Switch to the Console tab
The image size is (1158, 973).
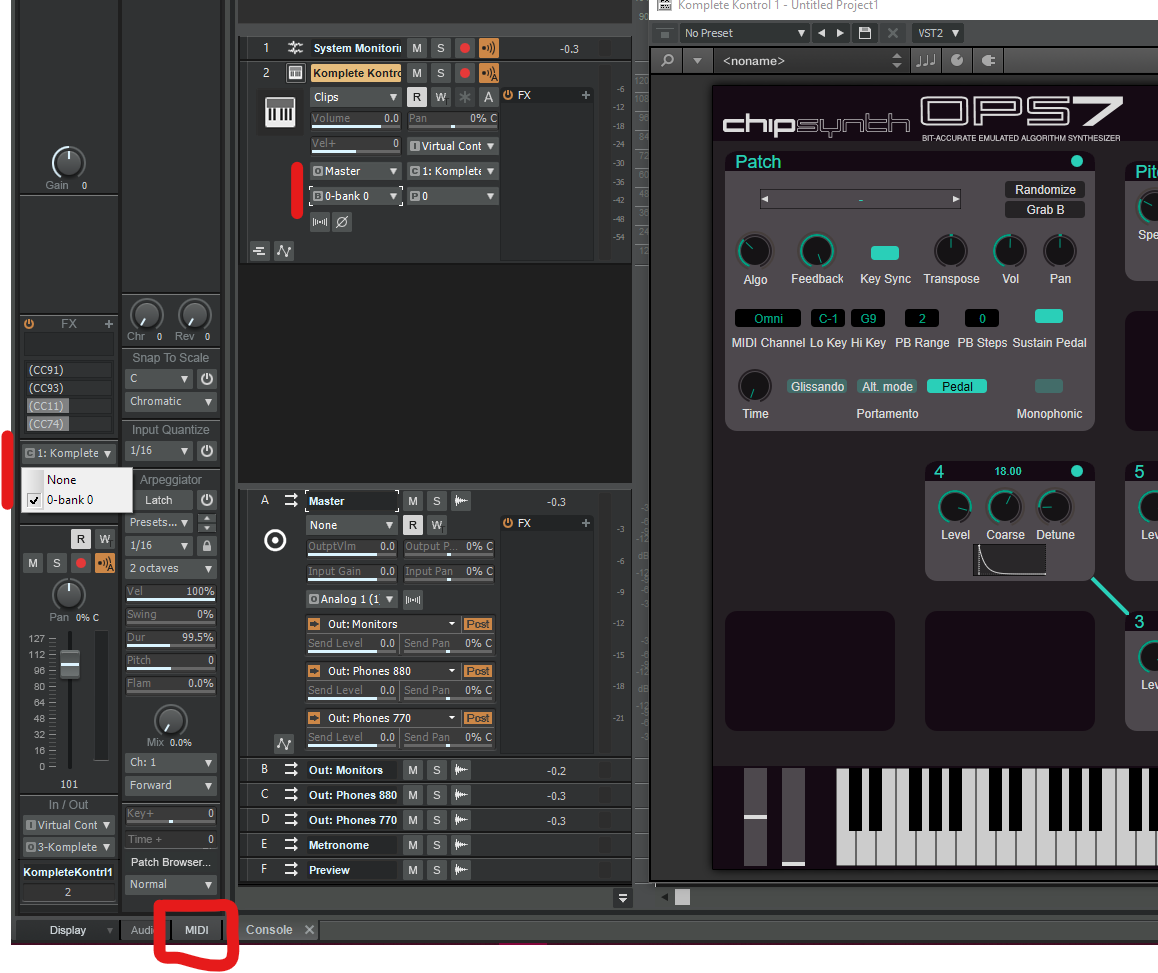tap(269, 929)
